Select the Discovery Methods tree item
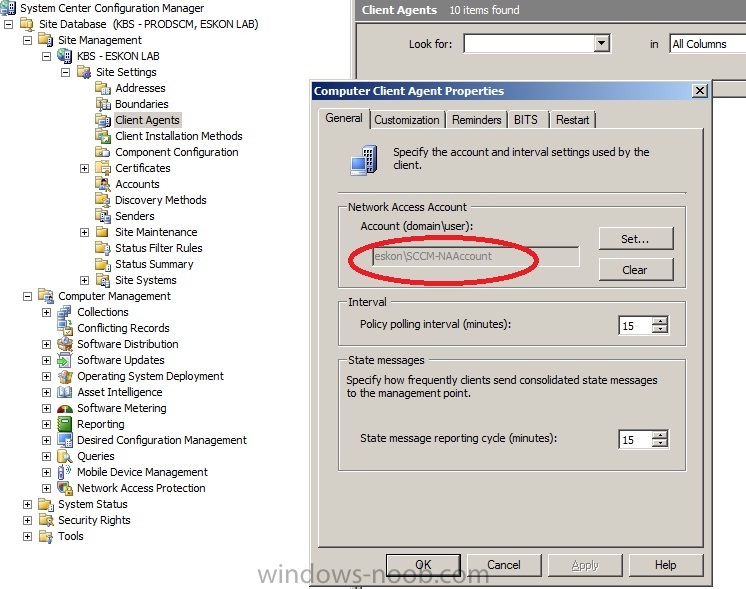The width and height of the screenshot is (746, 589). point(161,200)
